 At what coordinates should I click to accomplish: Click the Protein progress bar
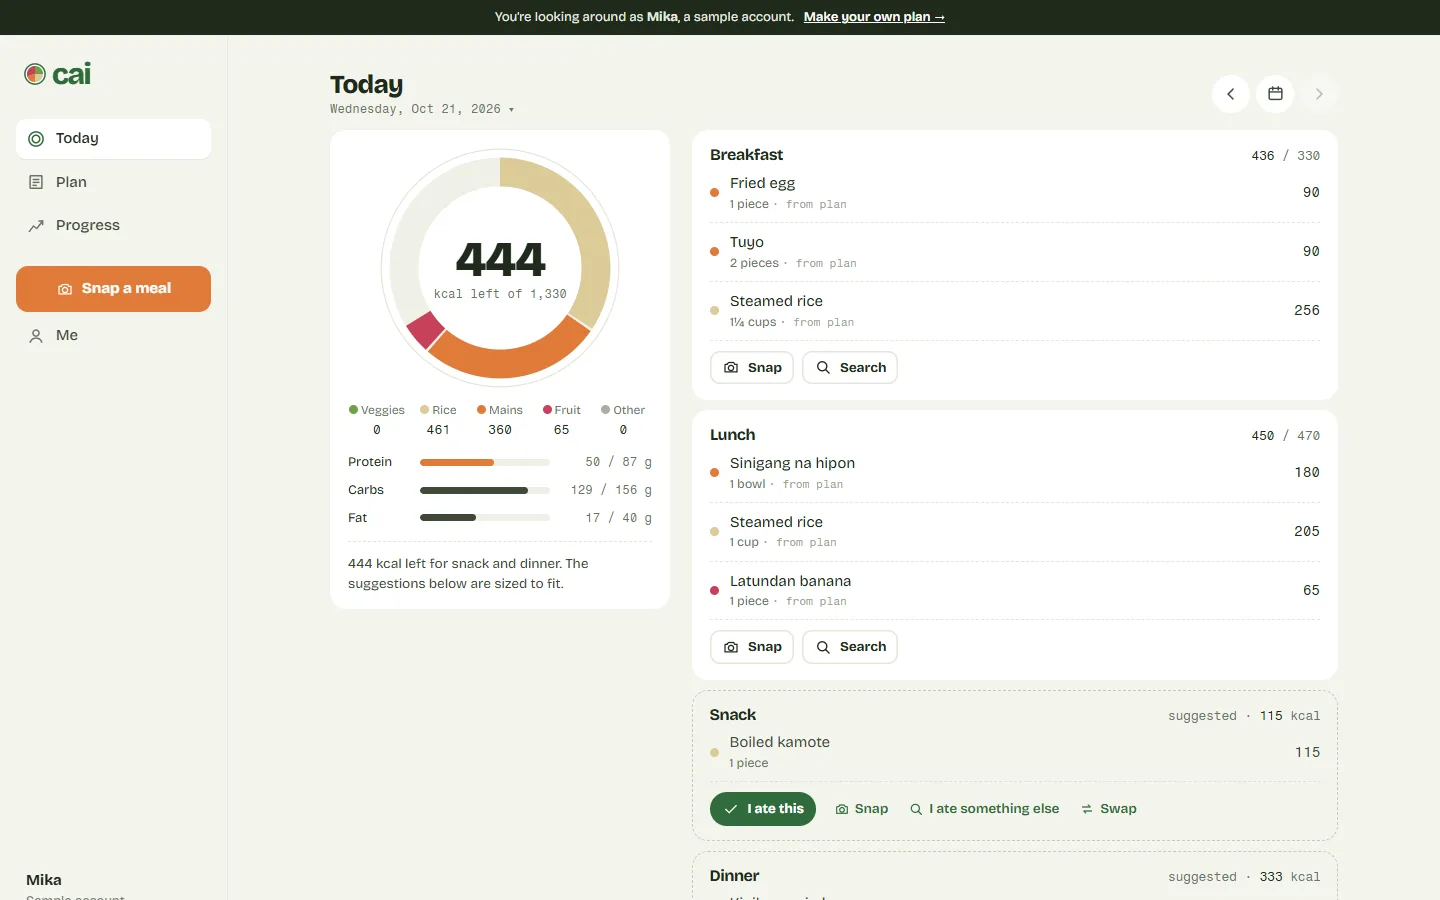click(485, 462)
